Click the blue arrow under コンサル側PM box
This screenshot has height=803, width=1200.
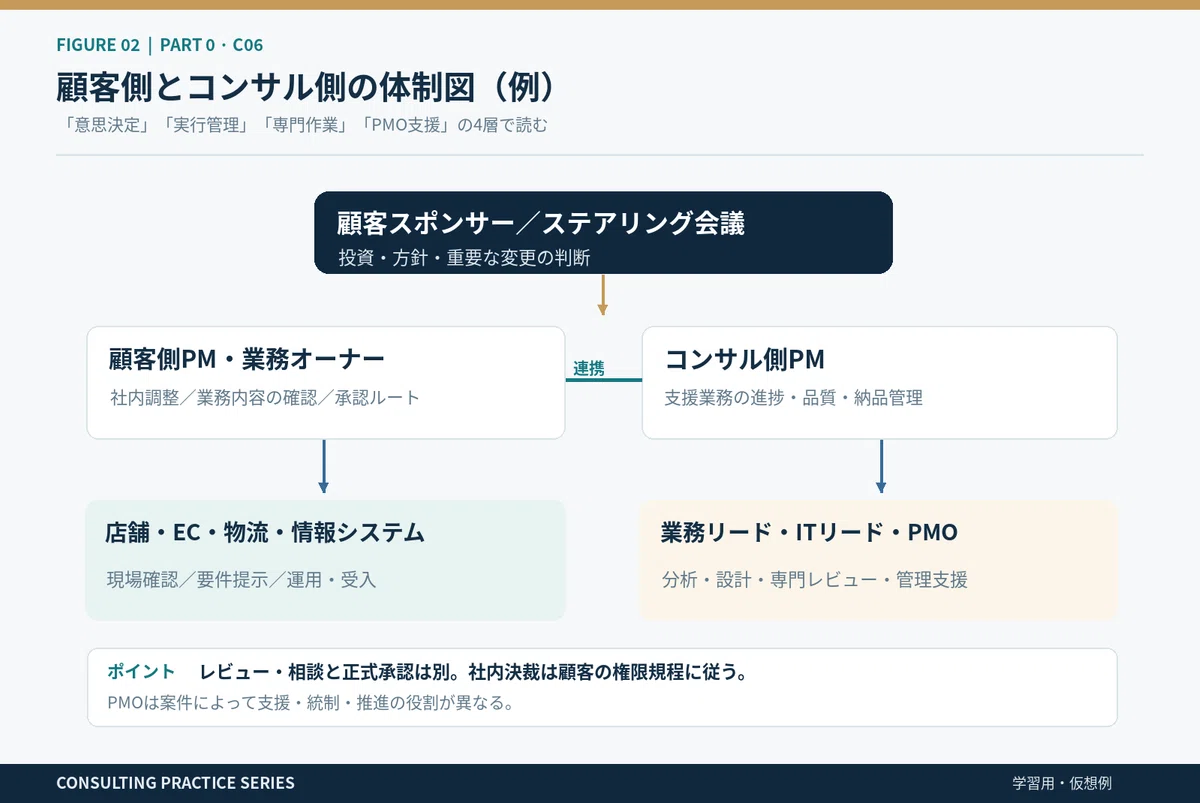click(x=881, y=466)
